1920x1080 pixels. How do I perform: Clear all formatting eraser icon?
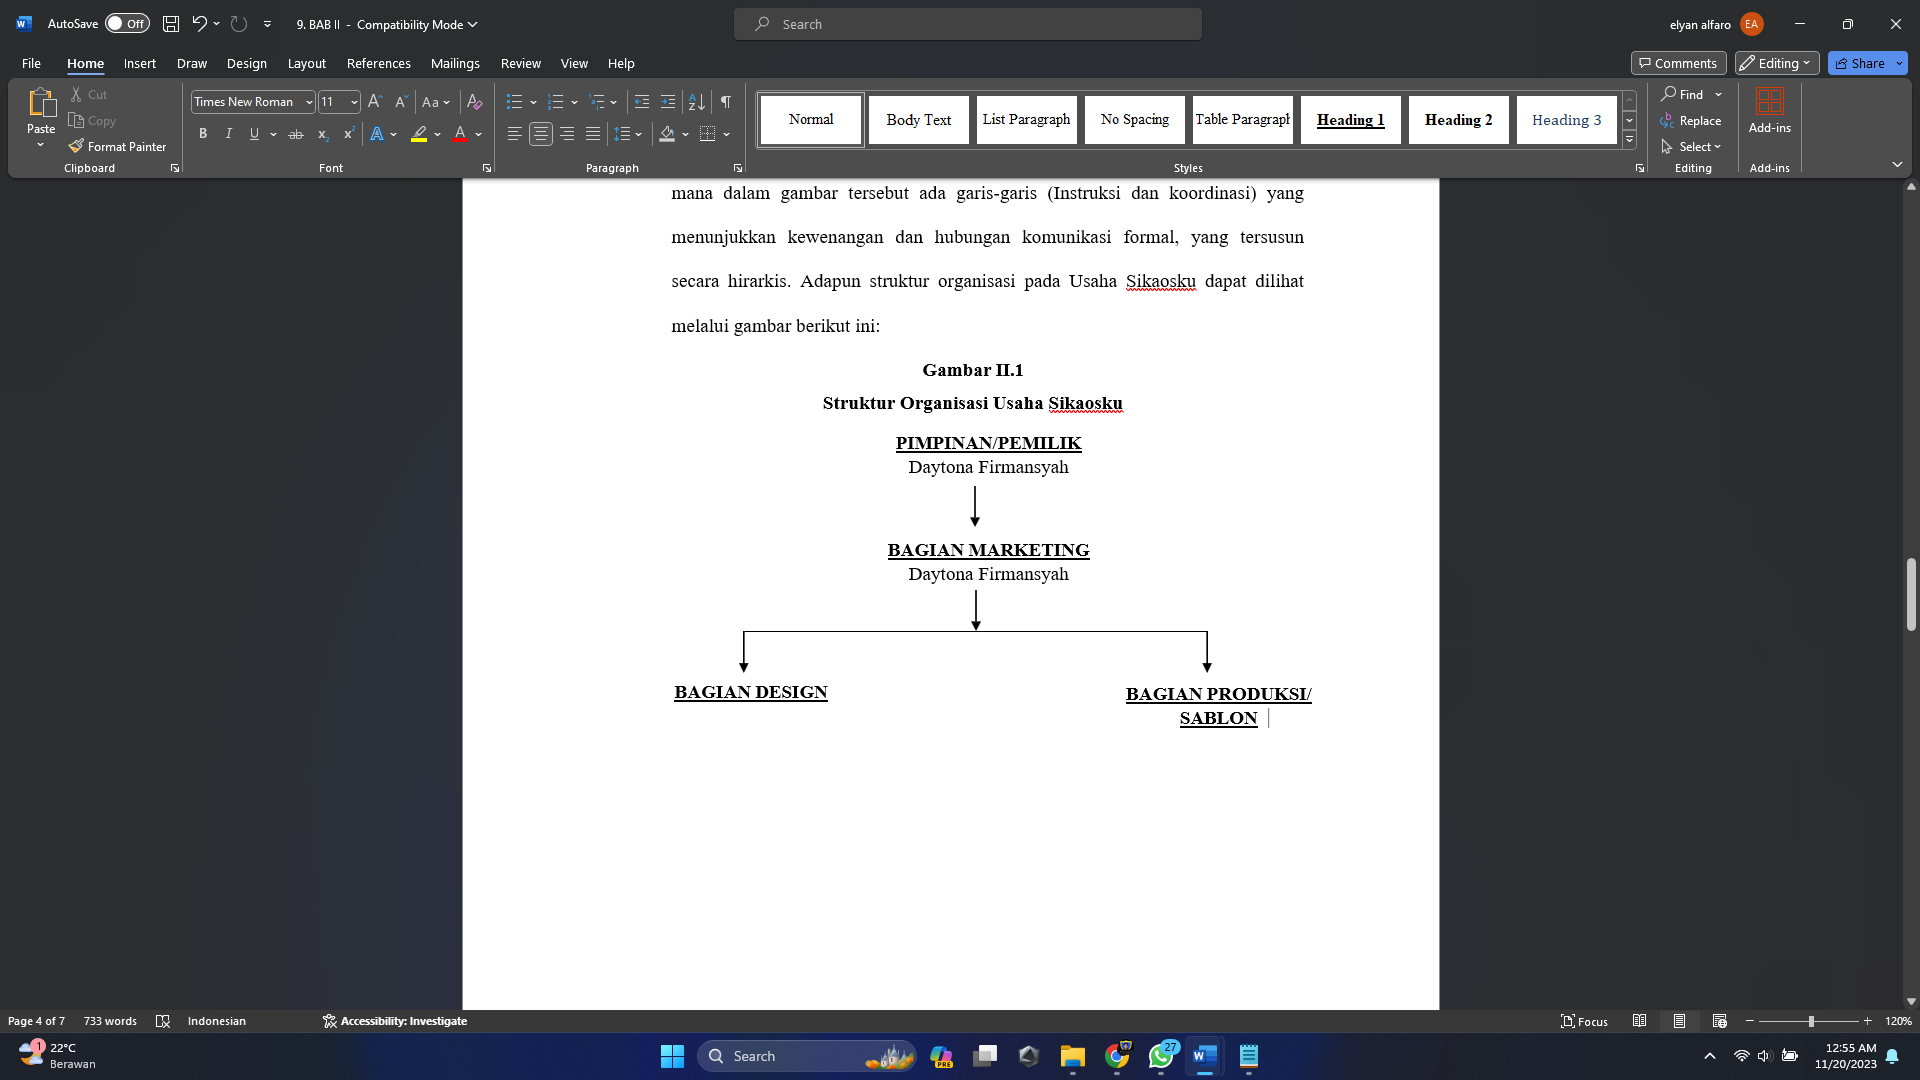click(475, 102)
